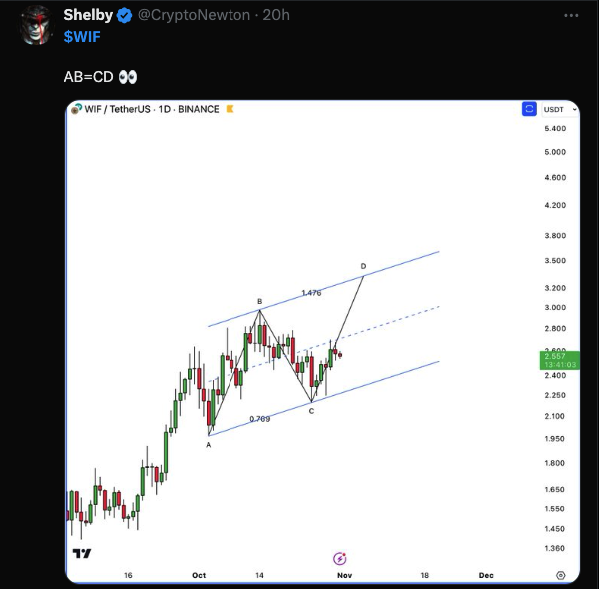Click the orange flag icon beside BINANCE

[x=230, y=109]
